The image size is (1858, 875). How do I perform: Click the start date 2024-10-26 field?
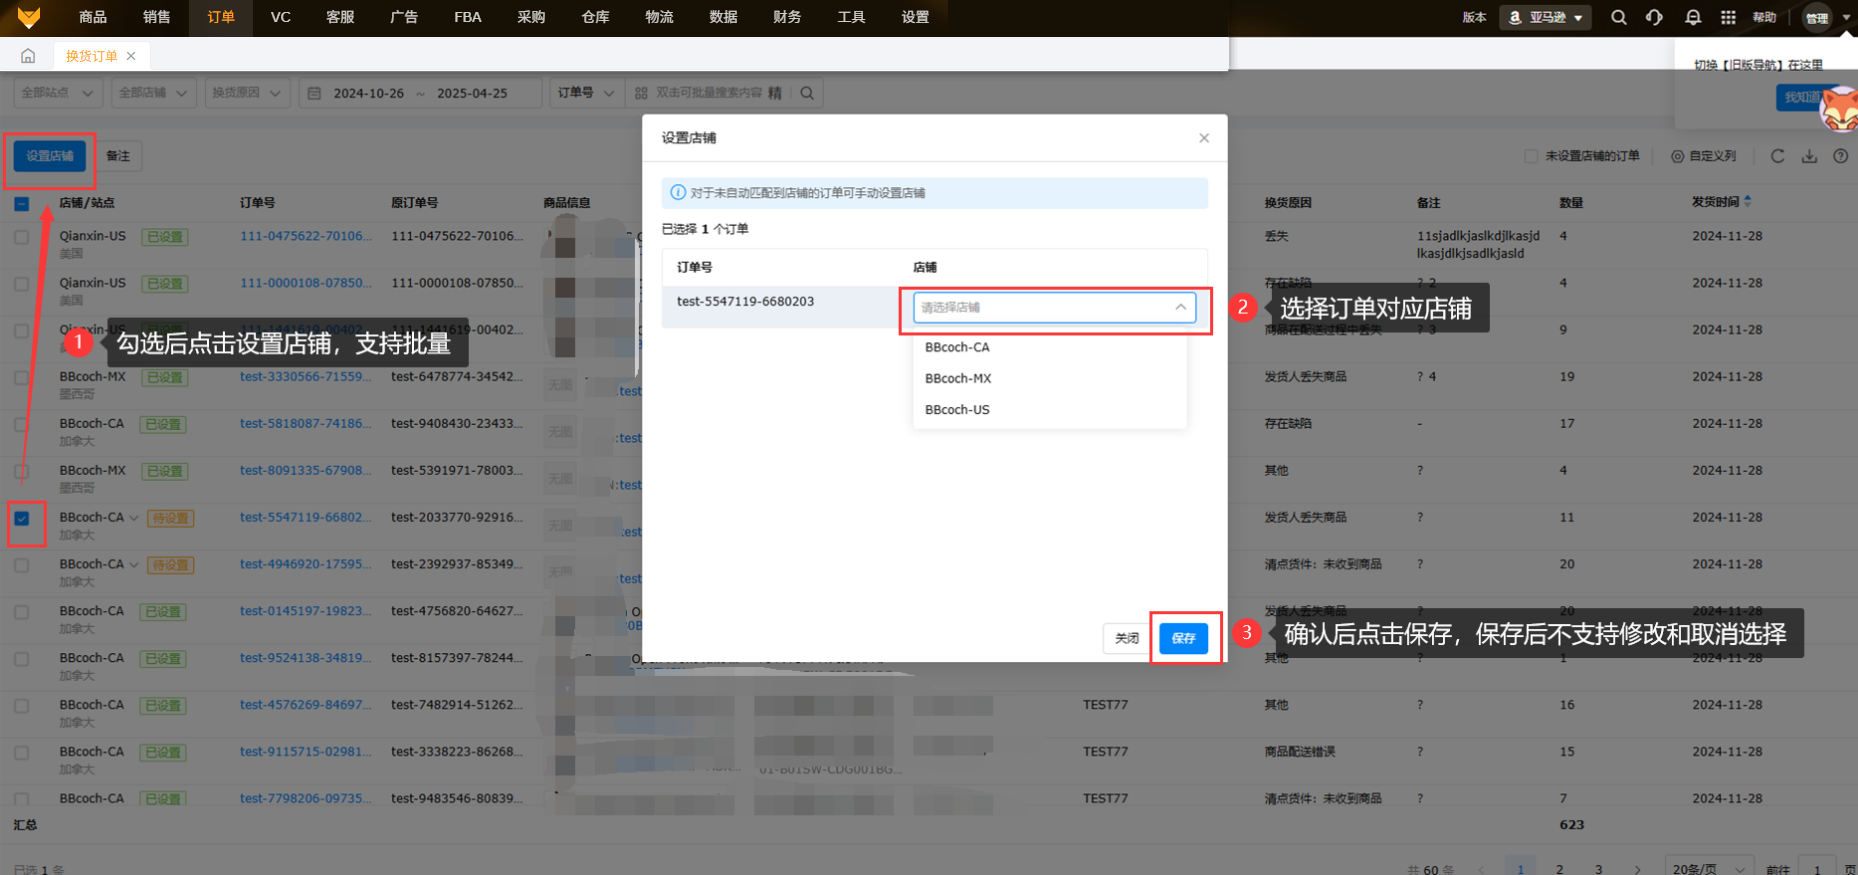(369, 93)
